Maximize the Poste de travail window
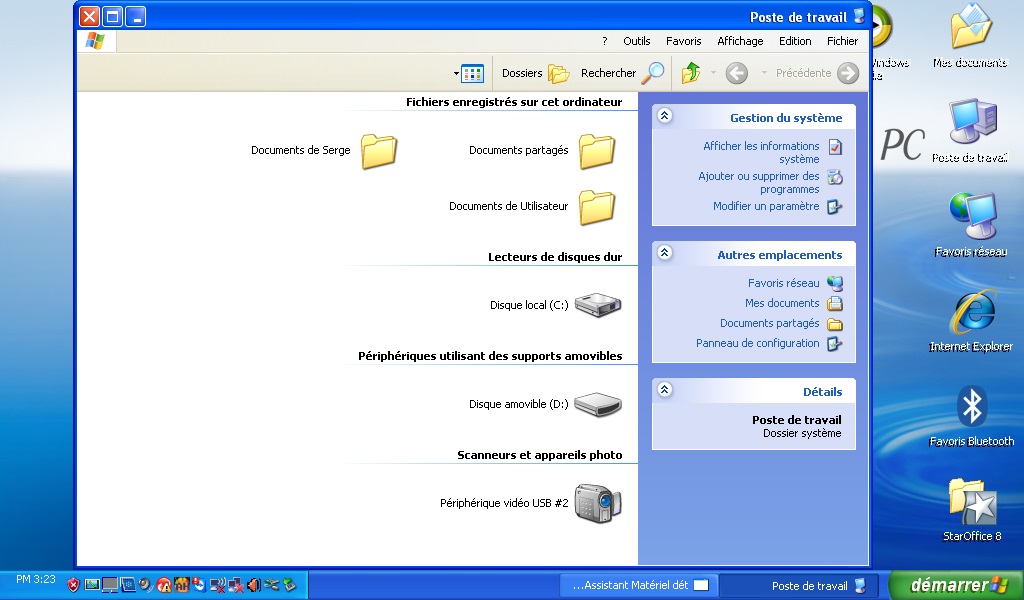 click(x=112, y=16)
